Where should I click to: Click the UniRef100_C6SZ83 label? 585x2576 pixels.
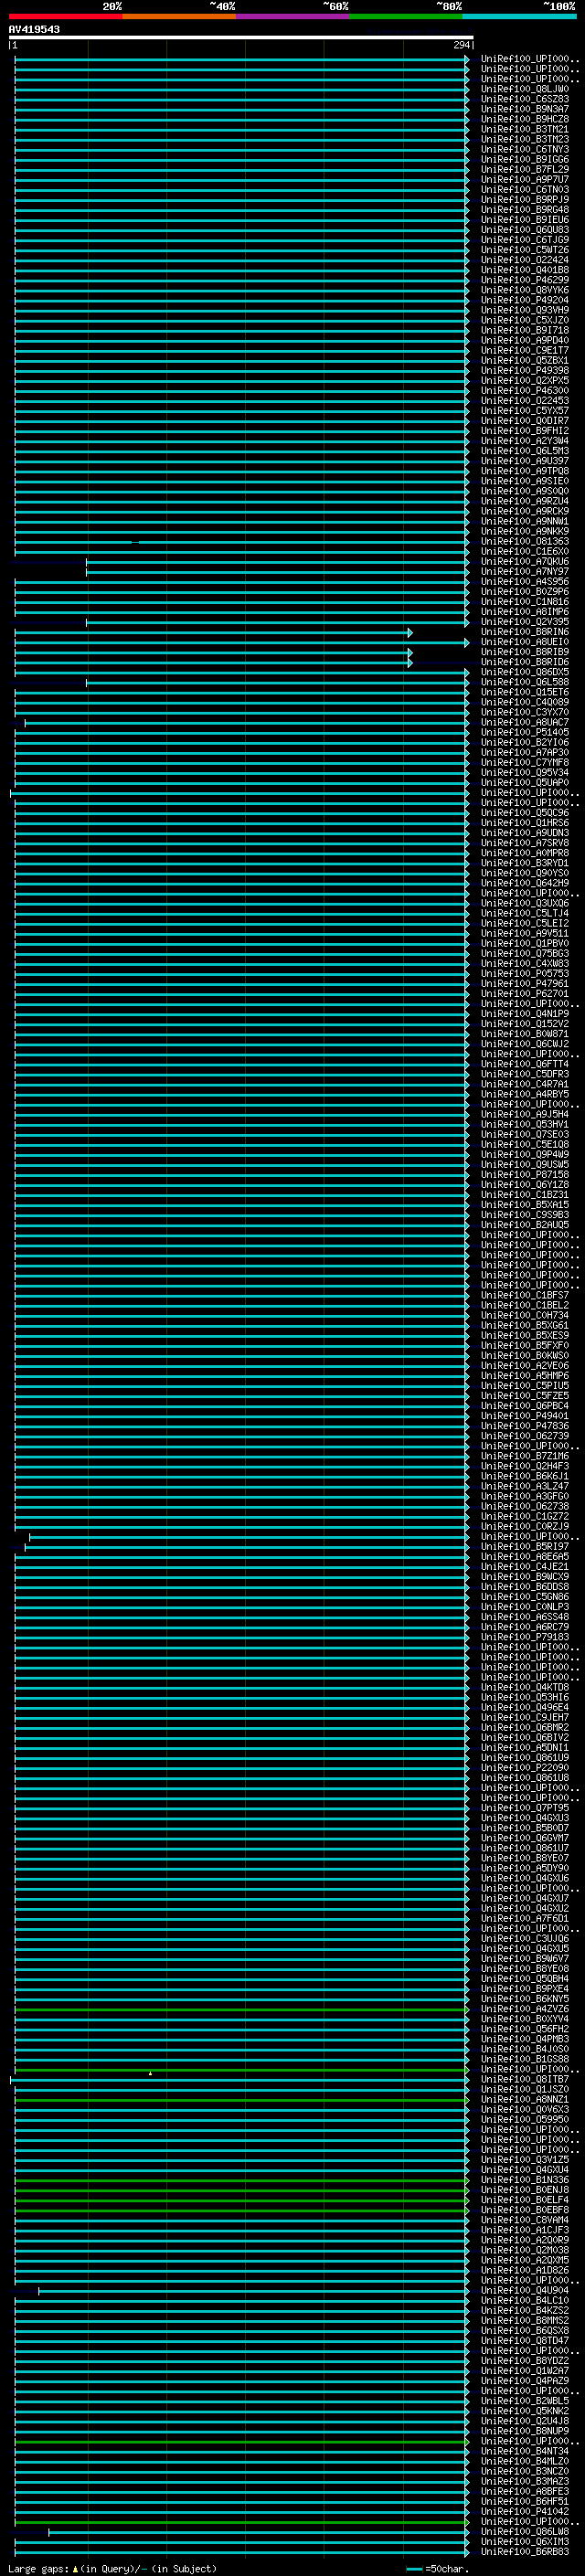[x=524, y=99]
